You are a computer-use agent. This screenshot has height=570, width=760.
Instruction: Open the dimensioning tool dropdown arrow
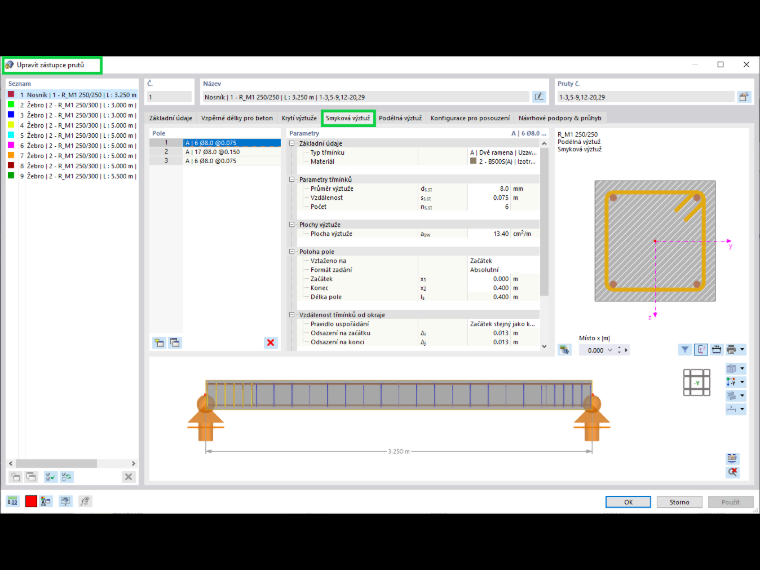click(742, 409)
